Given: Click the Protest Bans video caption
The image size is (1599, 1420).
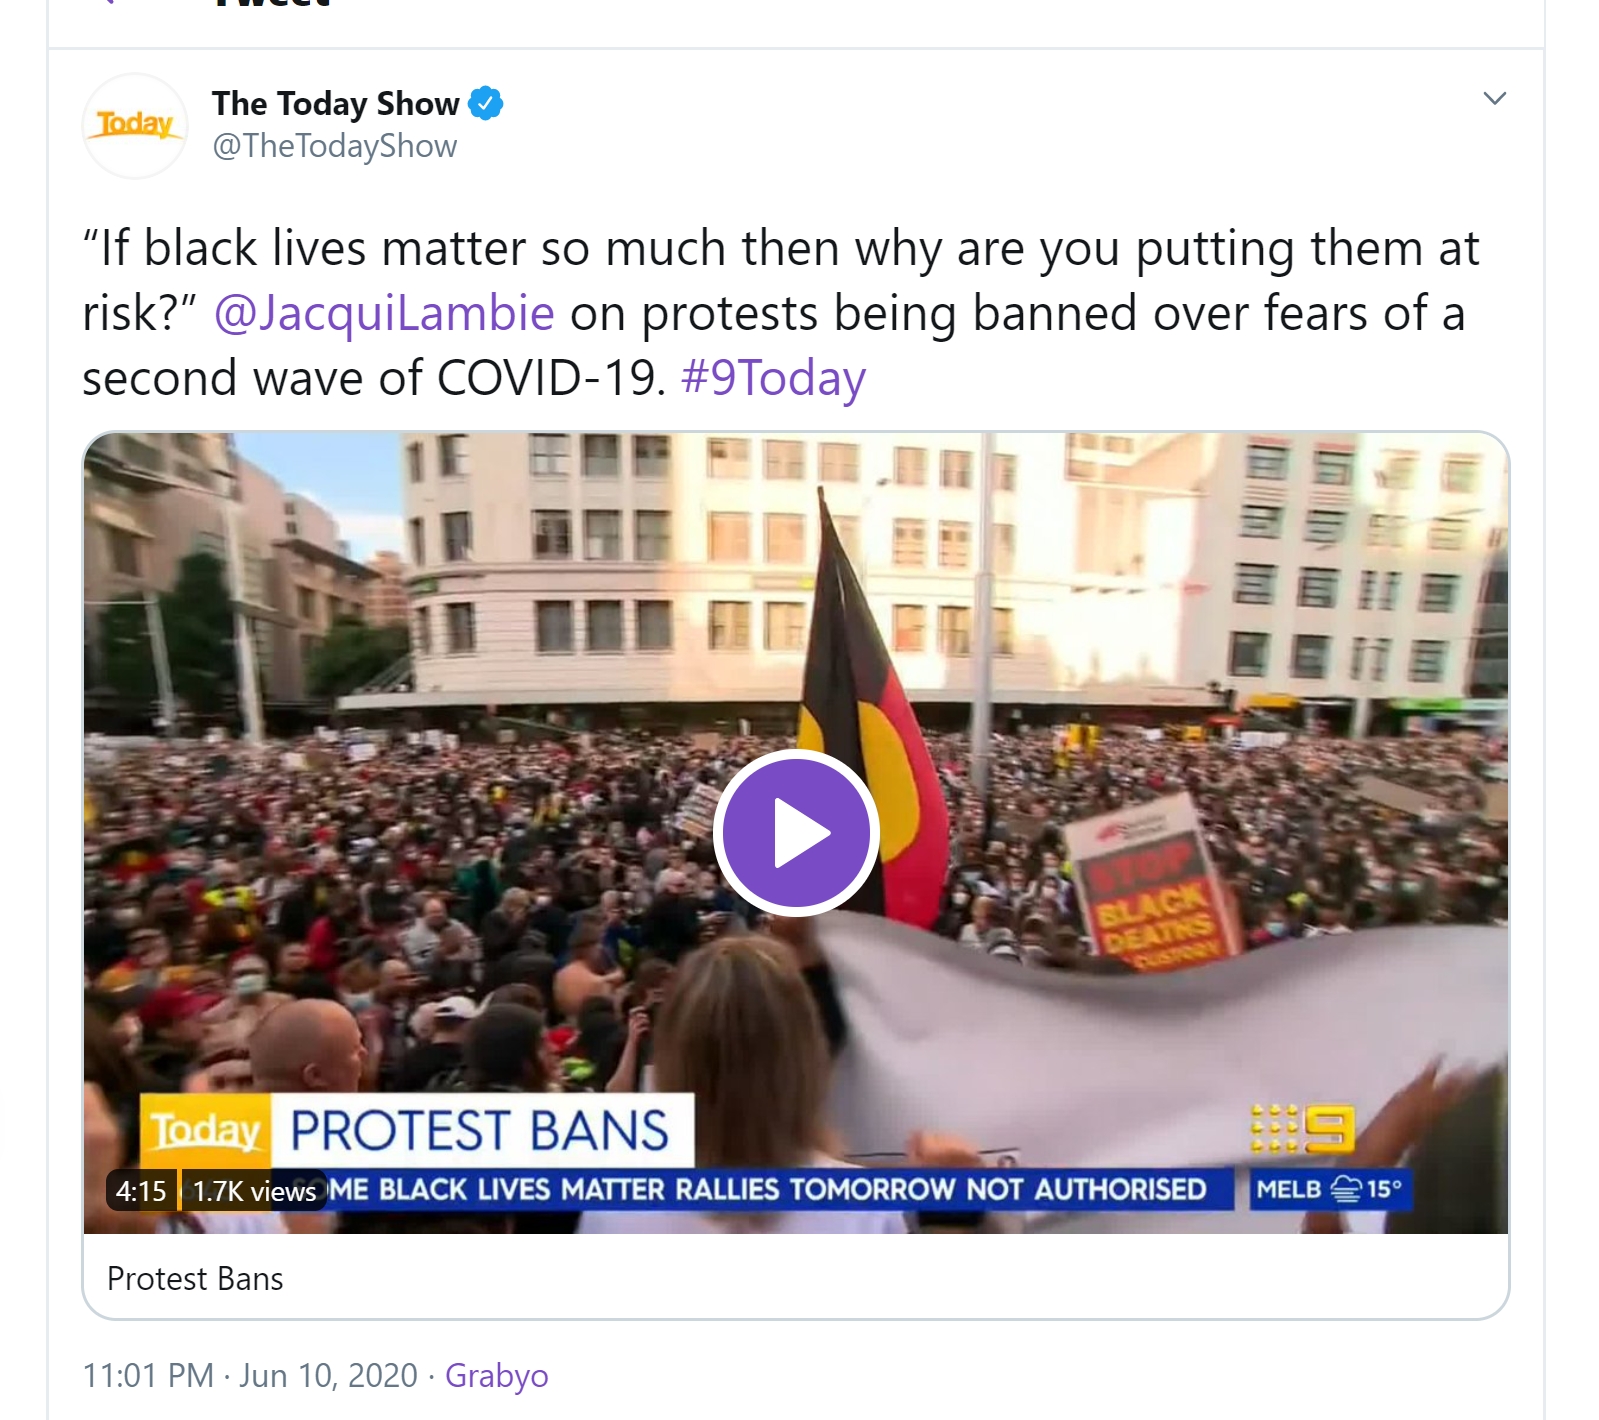Looking at the screenshot, I should click(x=195, y=1279).
